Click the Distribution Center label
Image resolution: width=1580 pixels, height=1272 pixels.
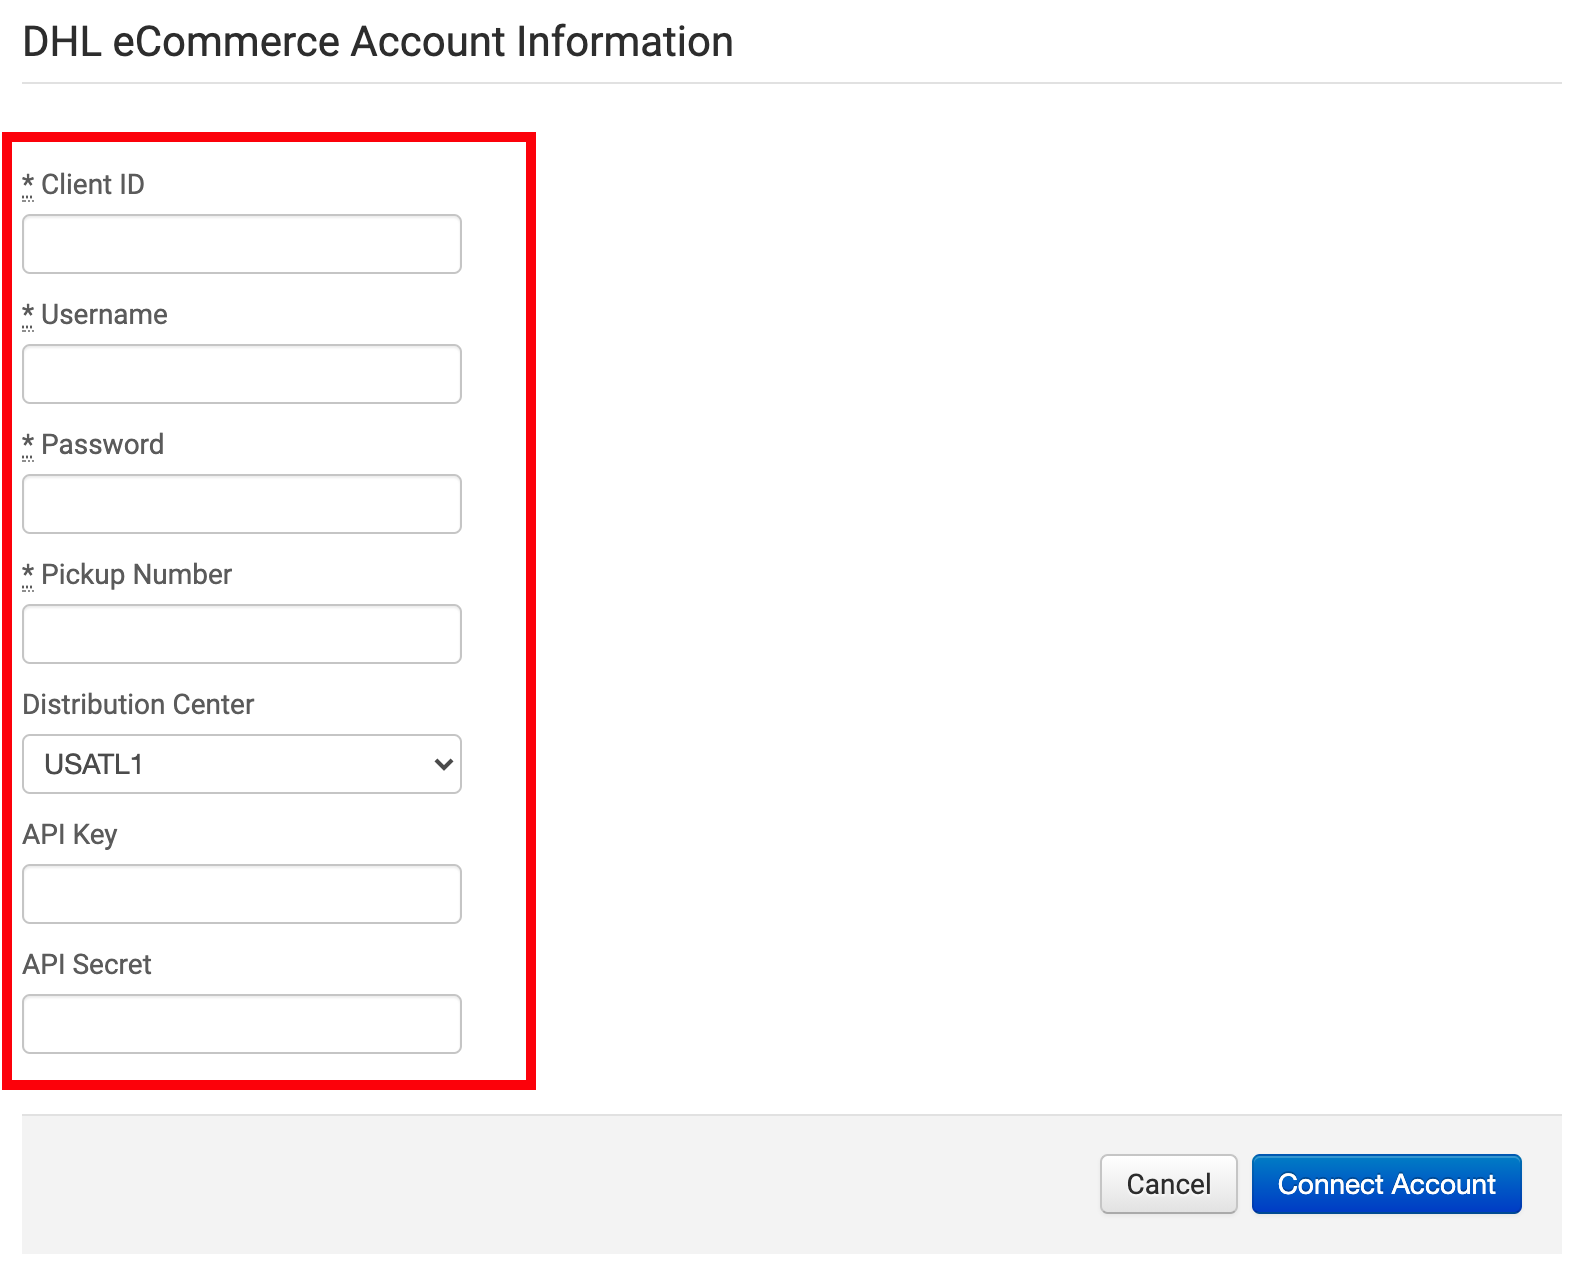coord(138,705)
